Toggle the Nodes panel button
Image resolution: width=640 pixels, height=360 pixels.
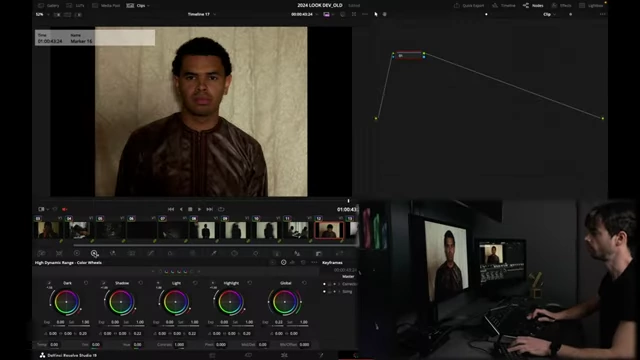(533, 6)
